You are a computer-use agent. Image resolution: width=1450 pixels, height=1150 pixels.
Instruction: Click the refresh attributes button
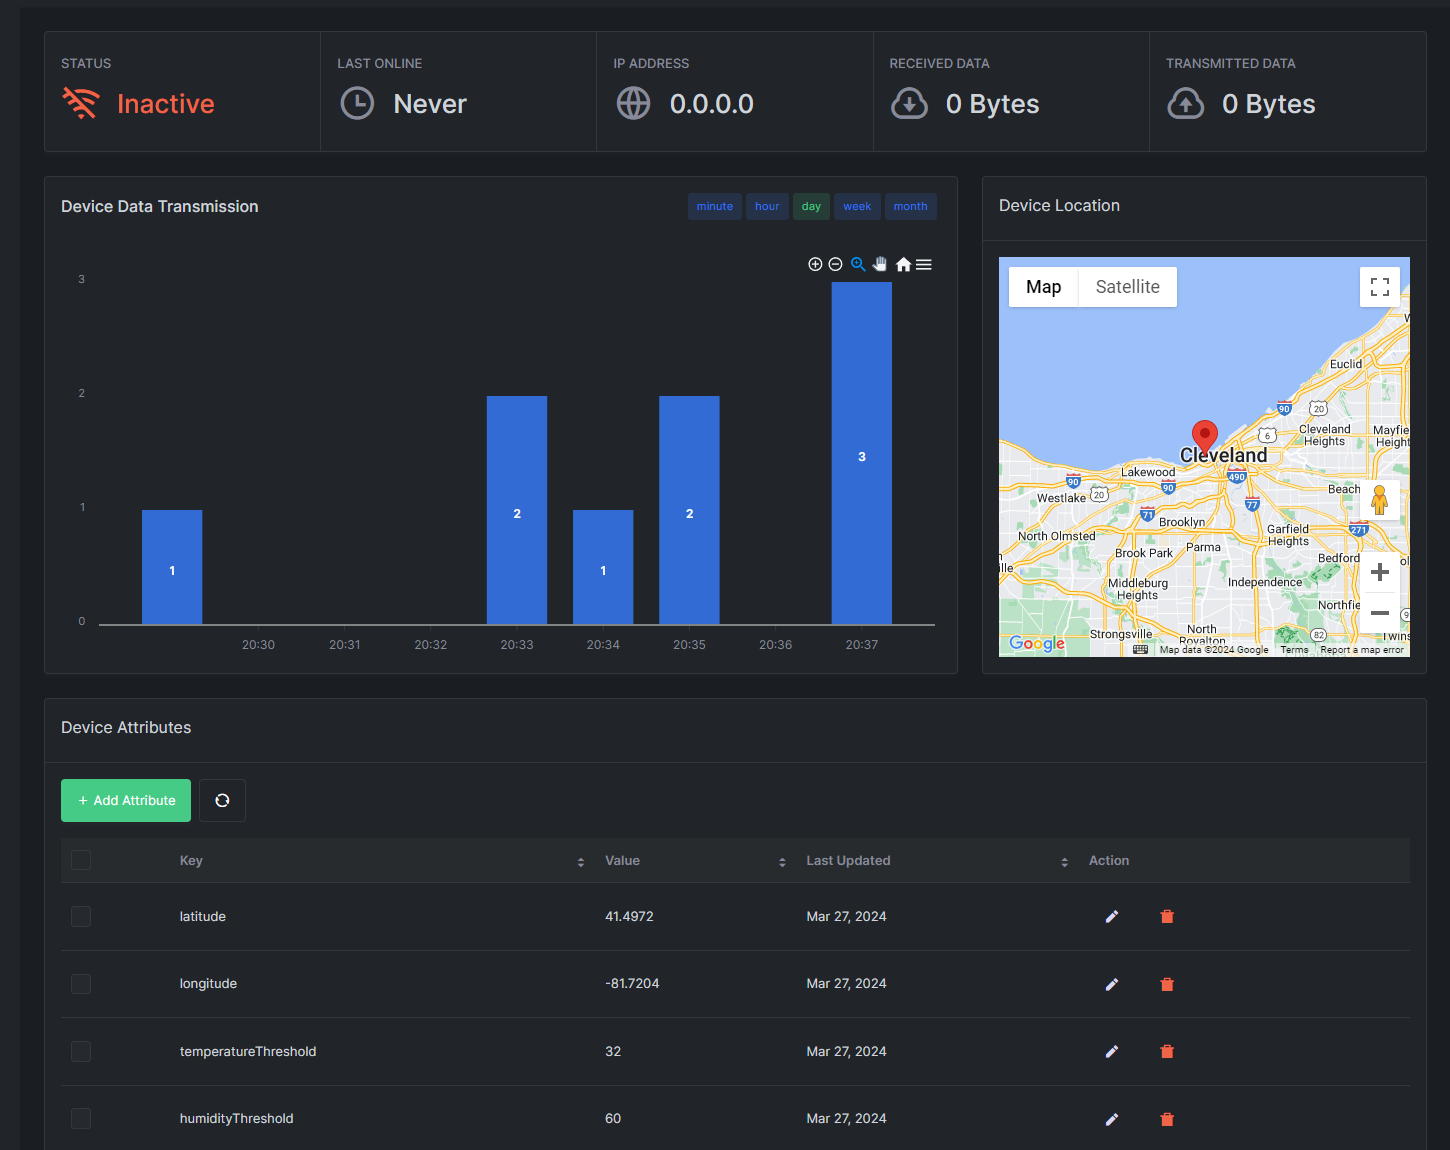222,800
